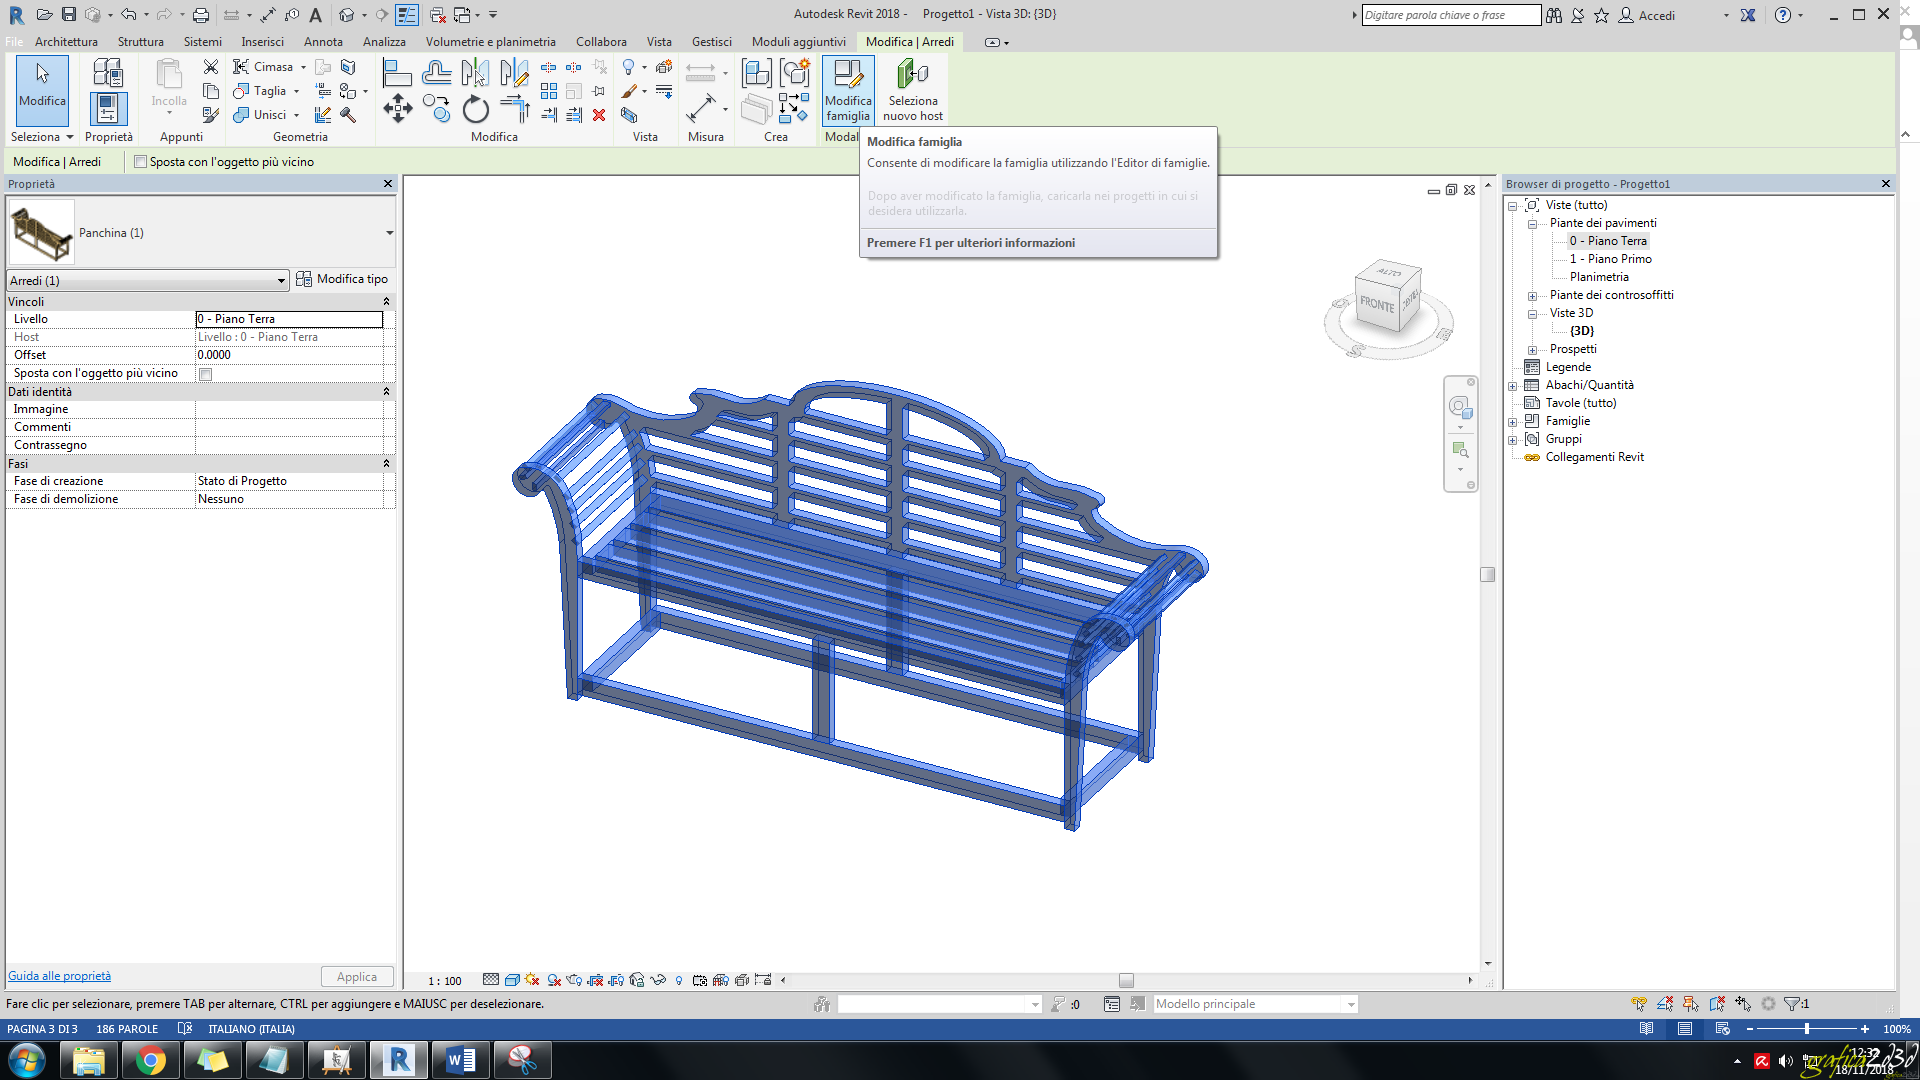This screenshot has width=1920, height=1080.
Task: Expand the Famiglie node in project browser
Action: coord(1512,421)
